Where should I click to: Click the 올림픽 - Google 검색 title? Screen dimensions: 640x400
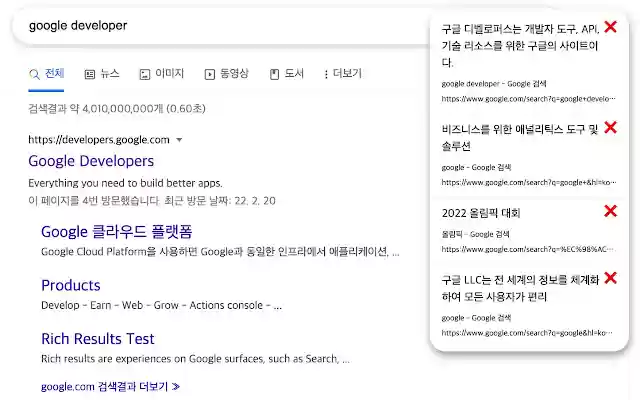pyautogui.click(x=475, y=234)
